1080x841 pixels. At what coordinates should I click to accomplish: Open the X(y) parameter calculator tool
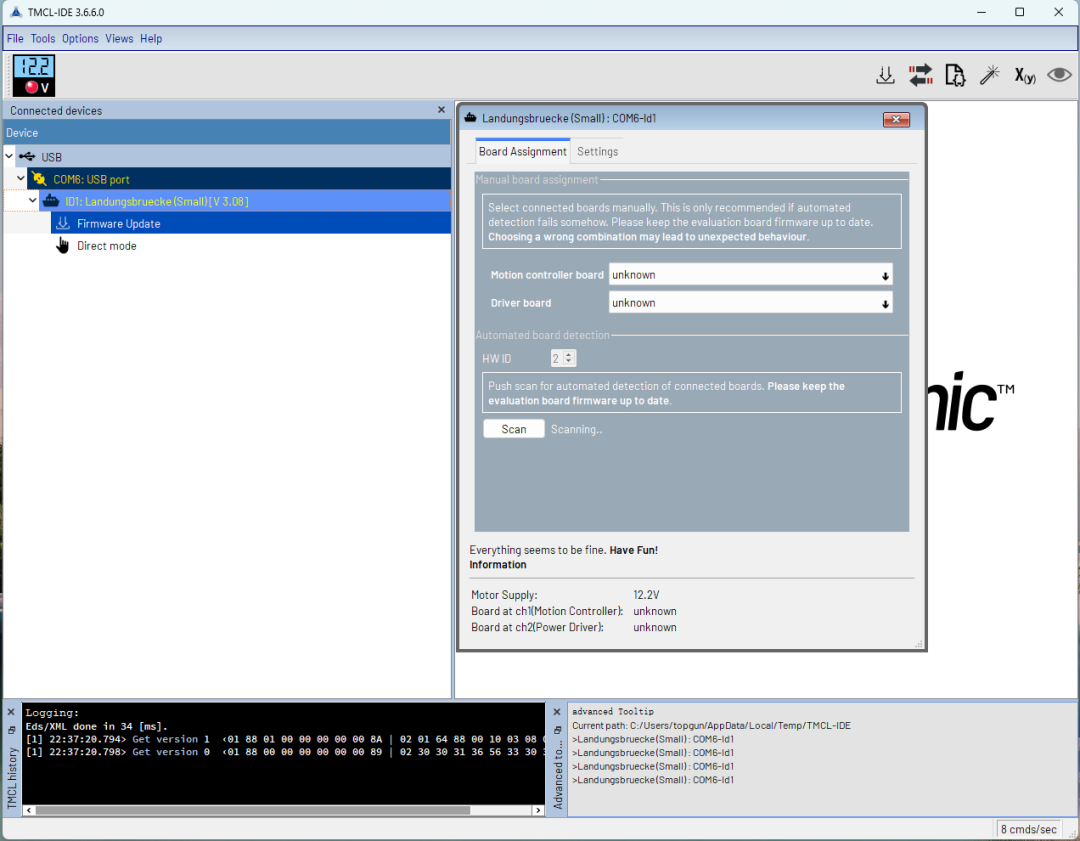click(x=1025, y=75)
